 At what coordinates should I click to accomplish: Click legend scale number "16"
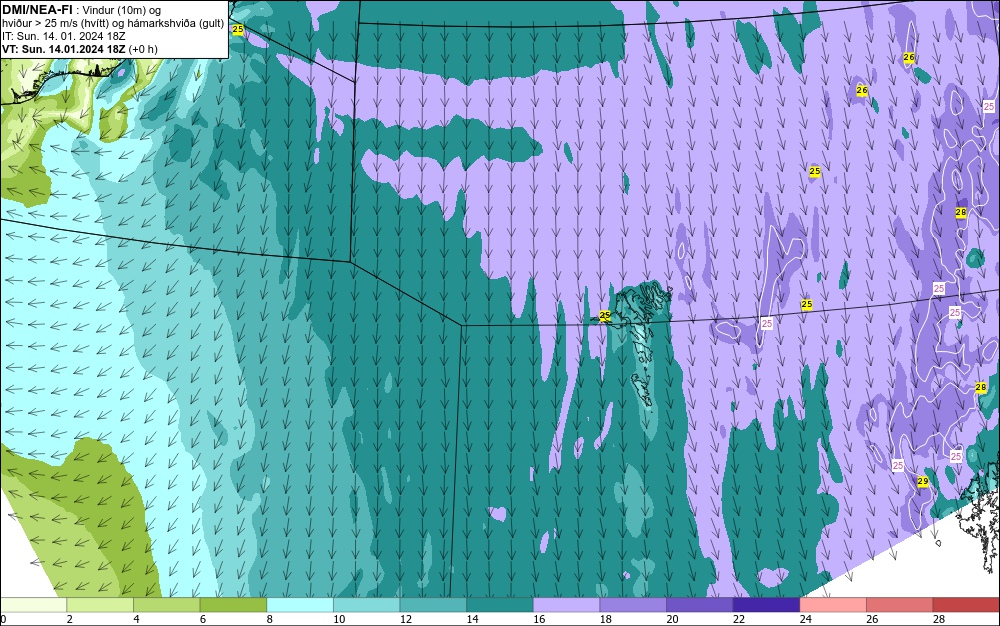click(539, 619)
